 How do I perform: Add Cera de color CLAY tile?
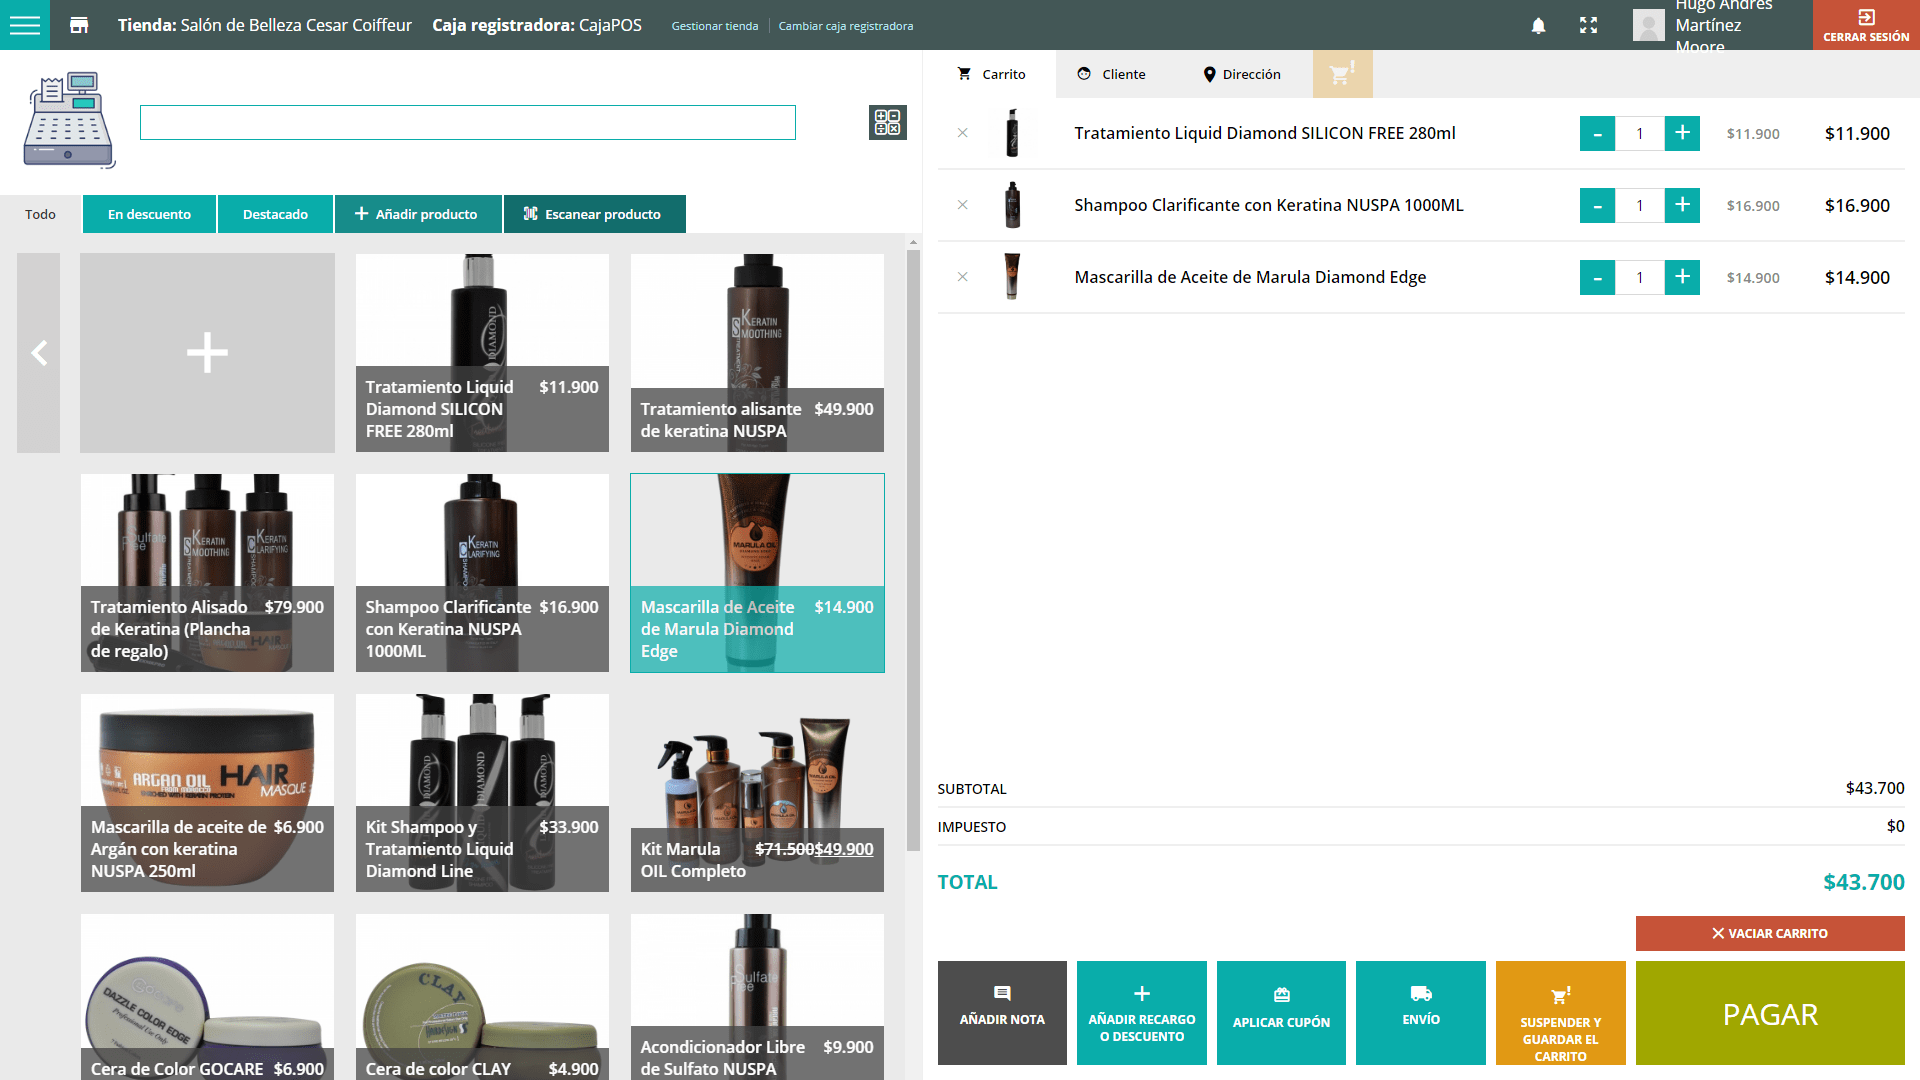pos(482,997)
